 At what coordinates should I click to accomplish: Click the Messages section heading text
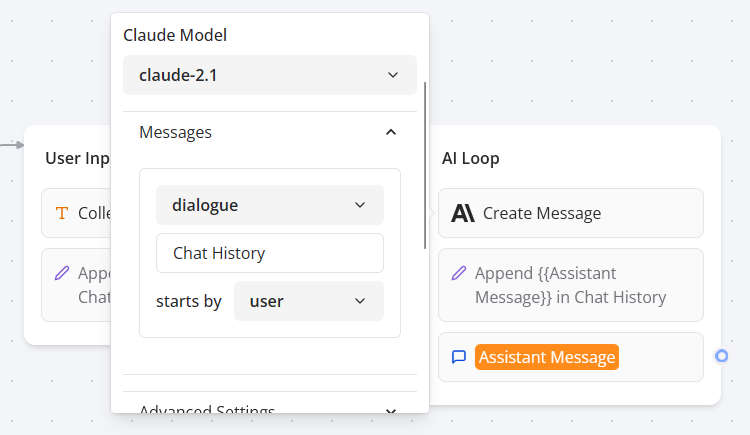(175, 132)
